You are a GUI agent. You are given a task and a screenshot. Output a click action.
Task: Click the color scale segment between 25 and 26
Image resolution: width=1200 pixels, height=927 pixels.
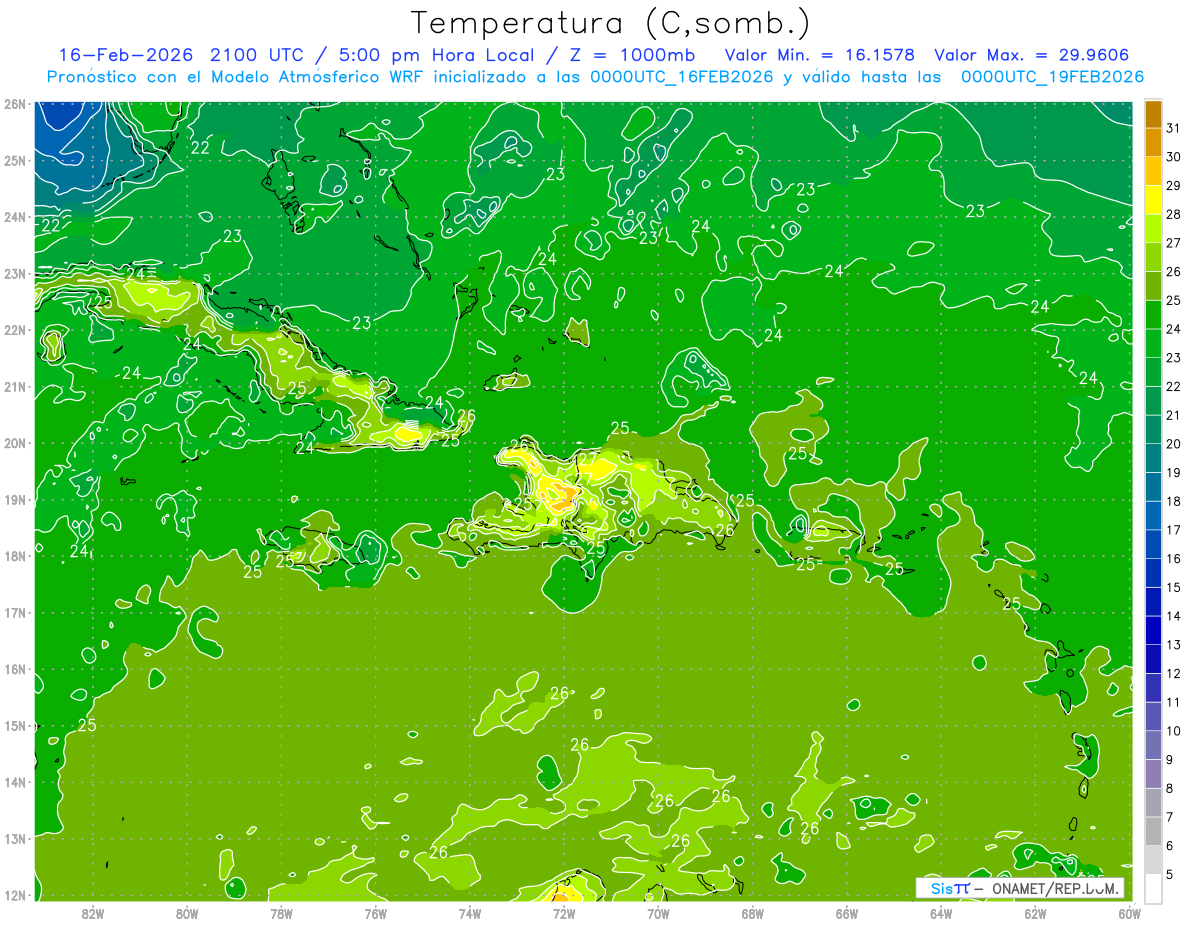pyautogui.click(x=1153, y=286)
